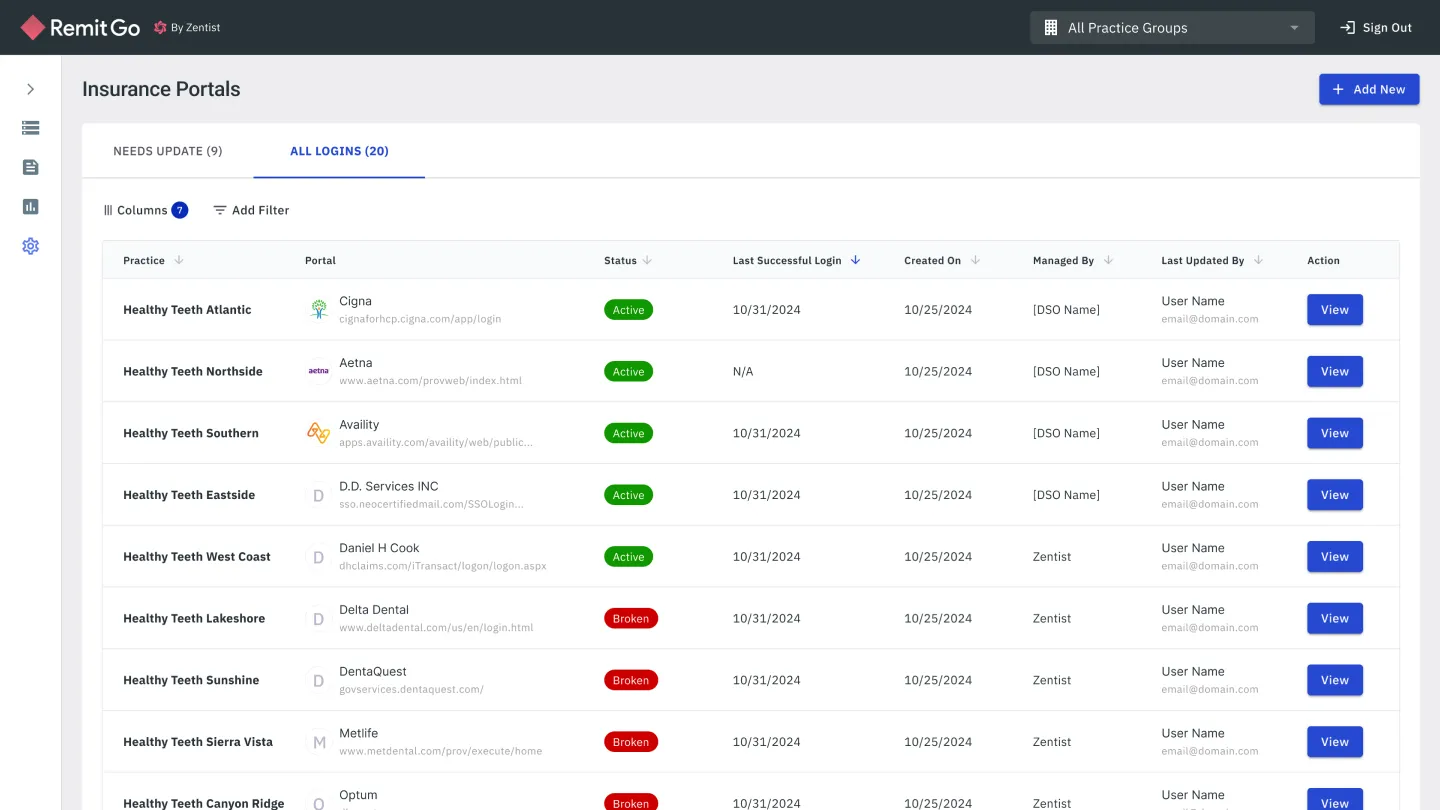View the Healthy Teeth Atlantic login
Viewport: 1440px width, 810px height.
tap(1334, 310)
